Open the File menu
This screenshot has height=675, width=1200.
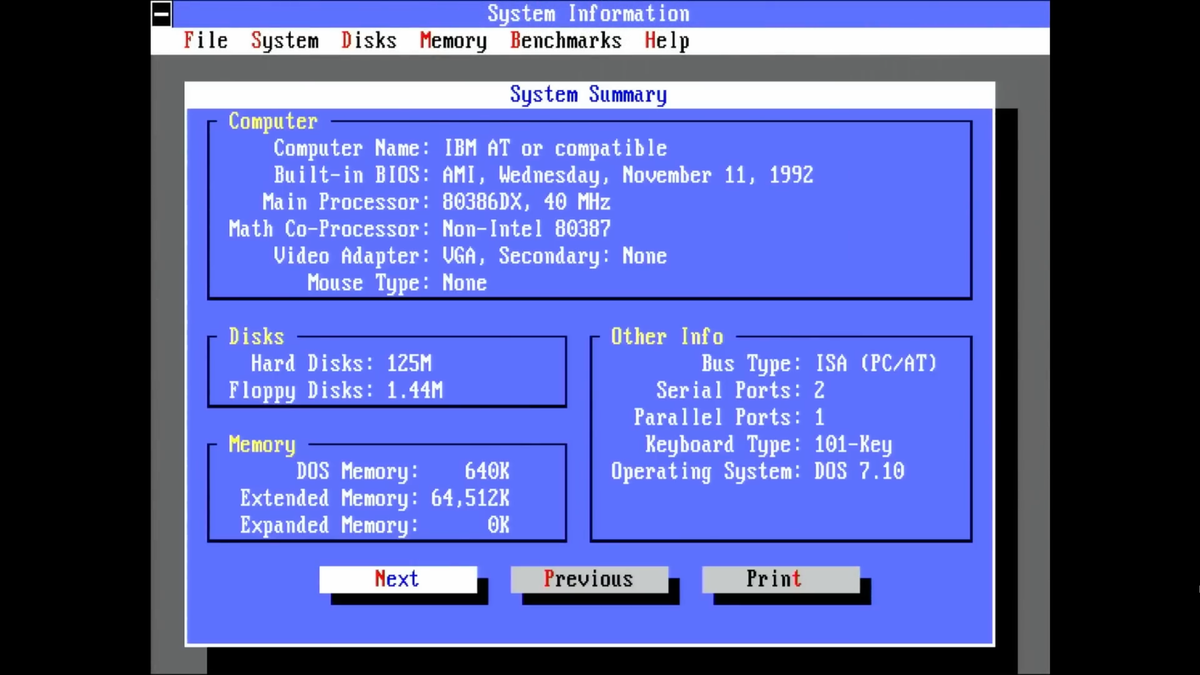[x=205, y=40]
